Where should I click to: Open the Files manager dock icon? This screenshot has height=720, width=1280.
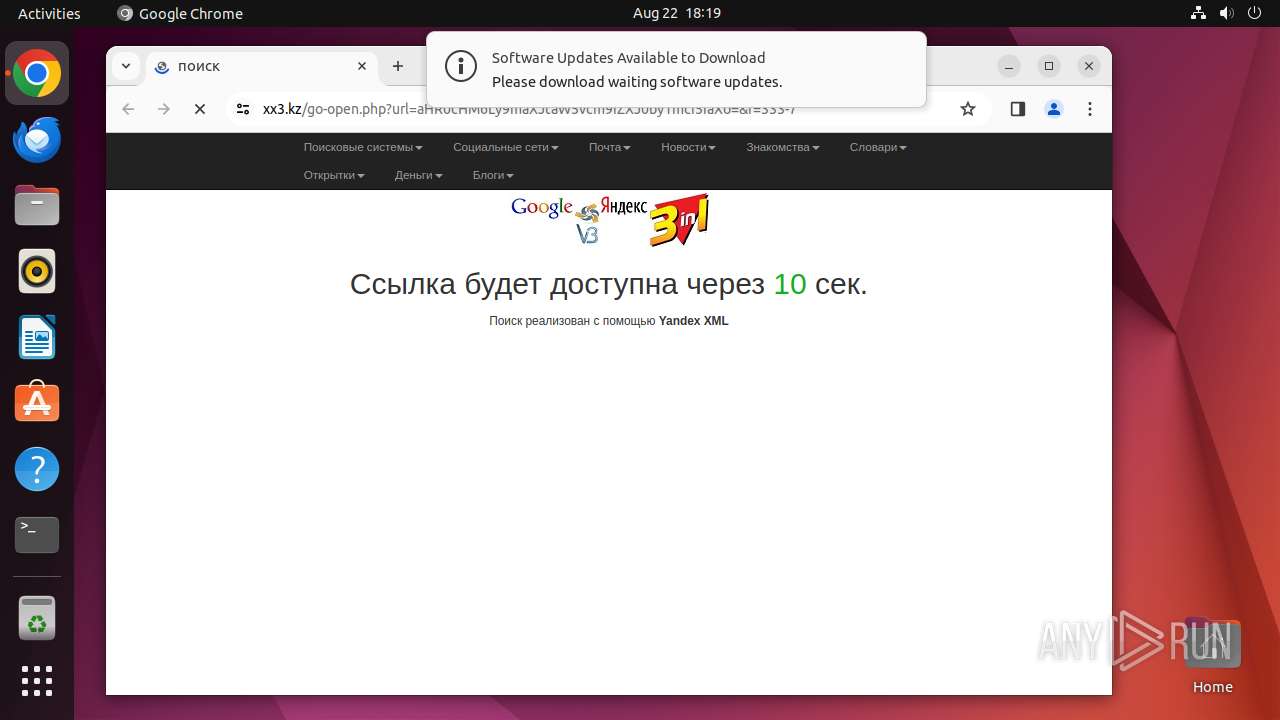pos(37,205)
